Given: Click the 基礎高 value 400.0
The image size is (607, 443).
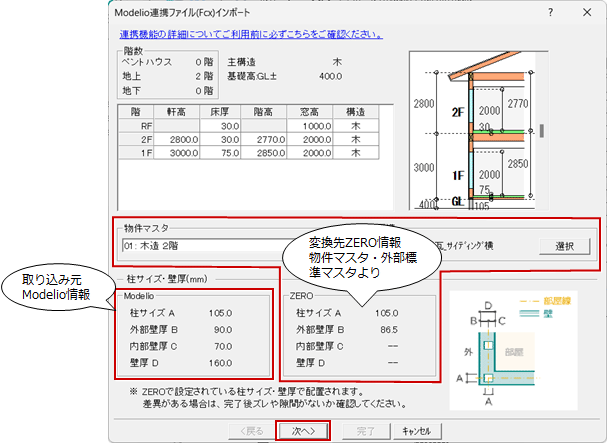Looking at the screenshot, I should (x=331, y=76).
